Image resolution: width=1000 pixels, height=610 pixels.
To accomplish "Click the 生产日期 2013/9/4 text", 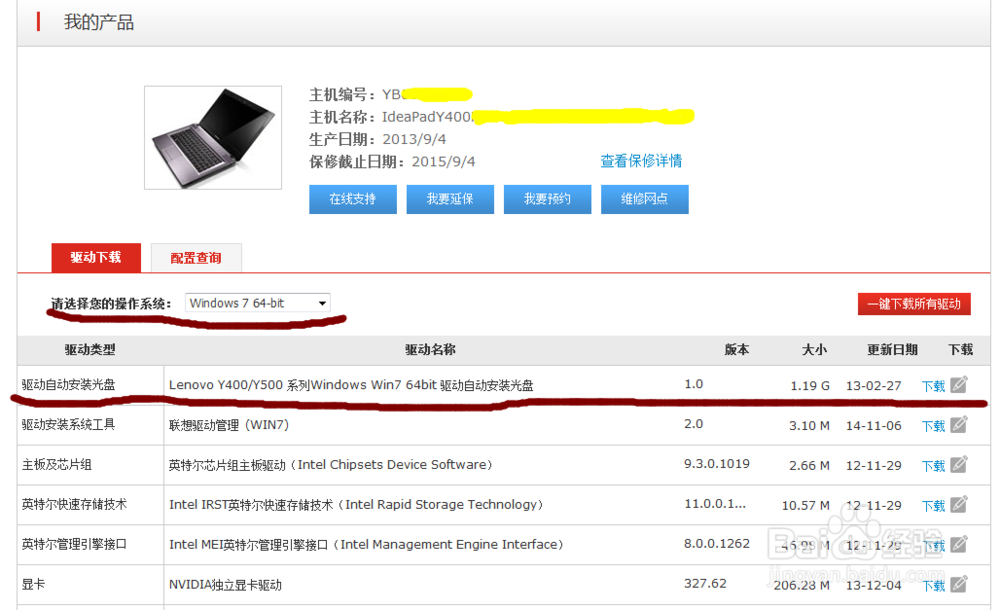I will pyautogui.click(x=378, y=139).
